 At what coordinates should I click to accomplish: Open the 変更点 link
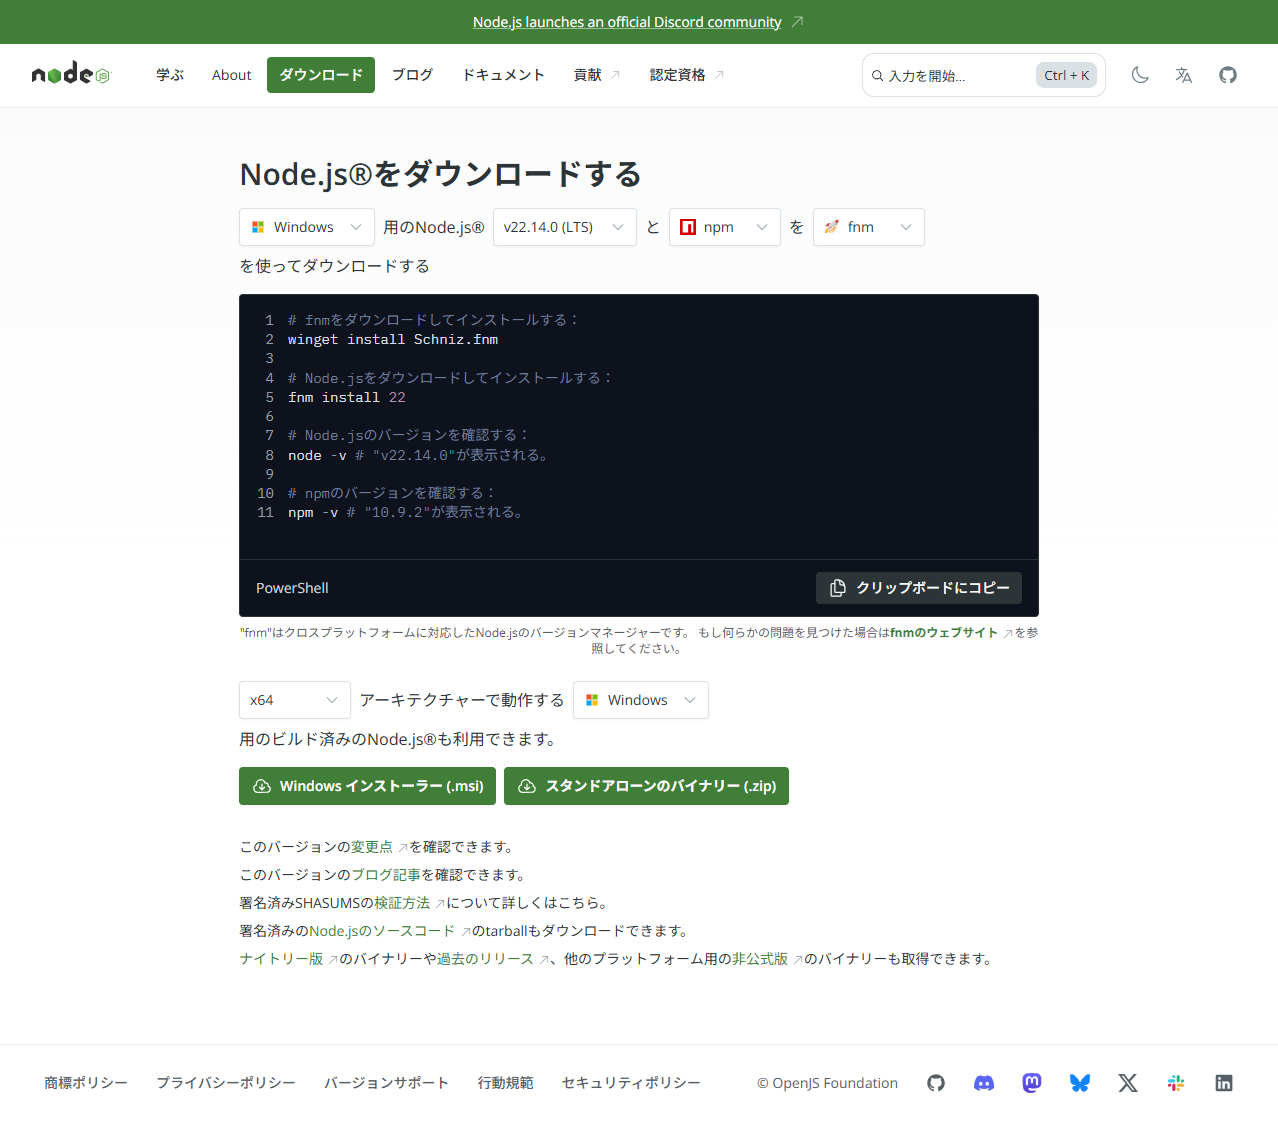point(373,846)
